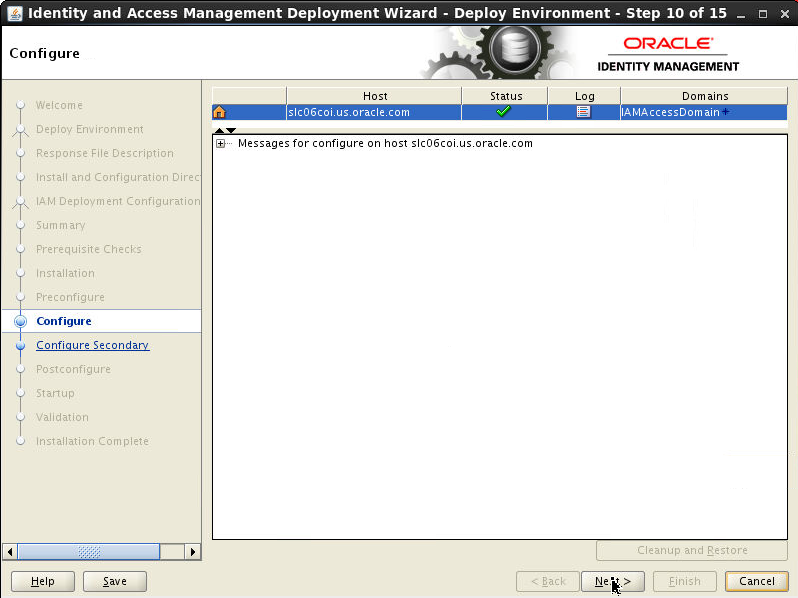
Task: Click the disabled Back button
Action: 548,581
